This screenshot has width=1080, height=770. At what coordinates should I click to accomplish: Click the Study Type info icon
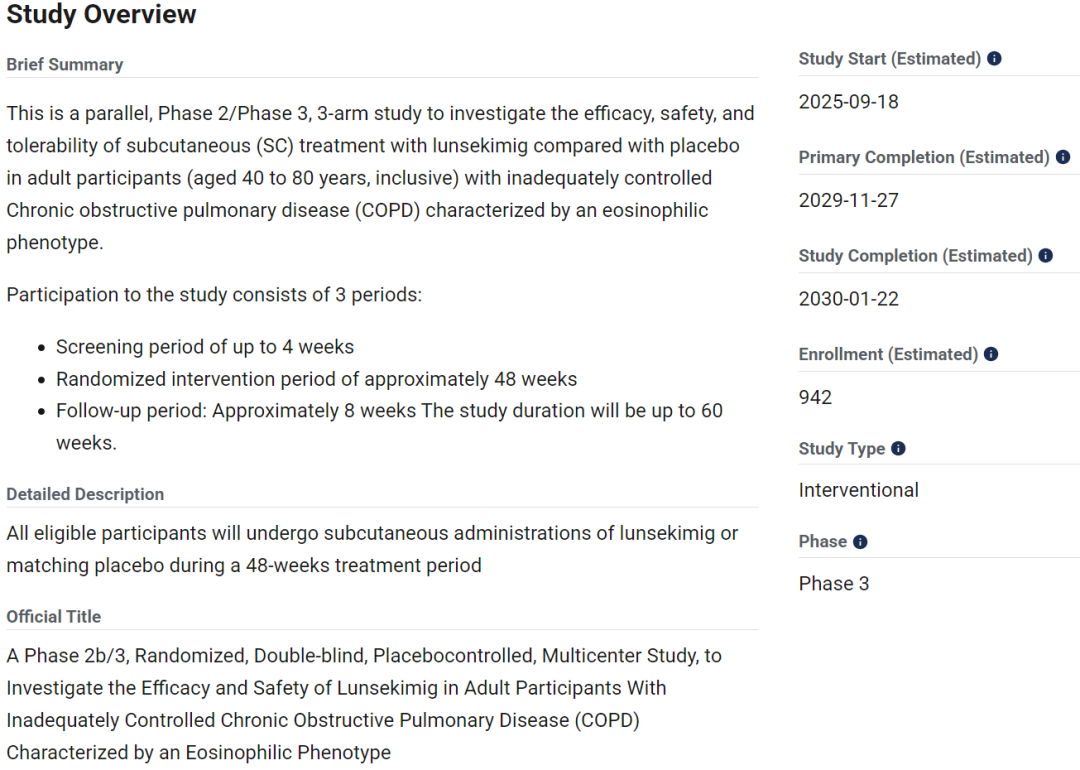coord(898,448)
